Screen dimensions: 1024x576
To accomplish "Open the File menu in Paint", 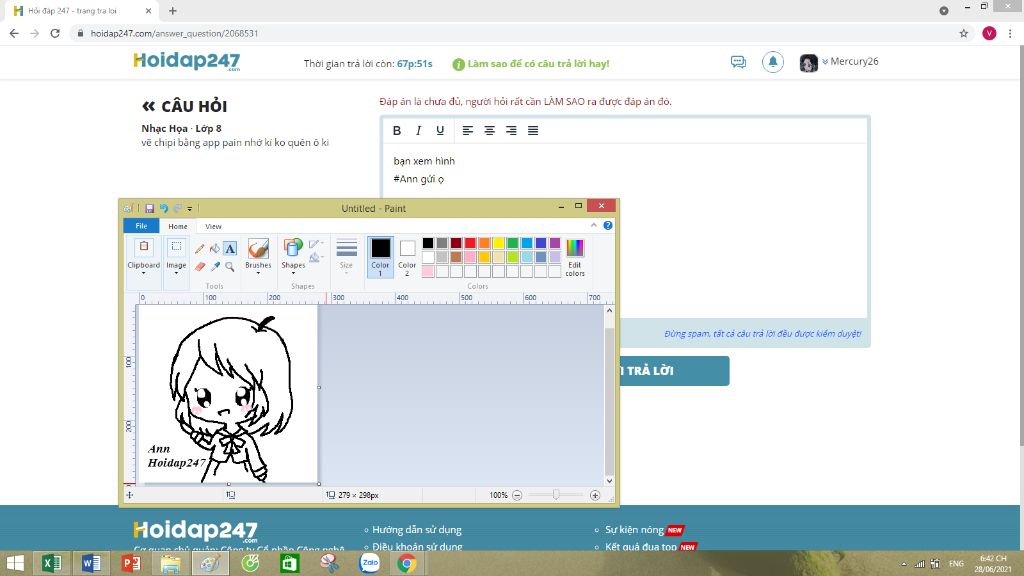I will [x=141, y=226].
